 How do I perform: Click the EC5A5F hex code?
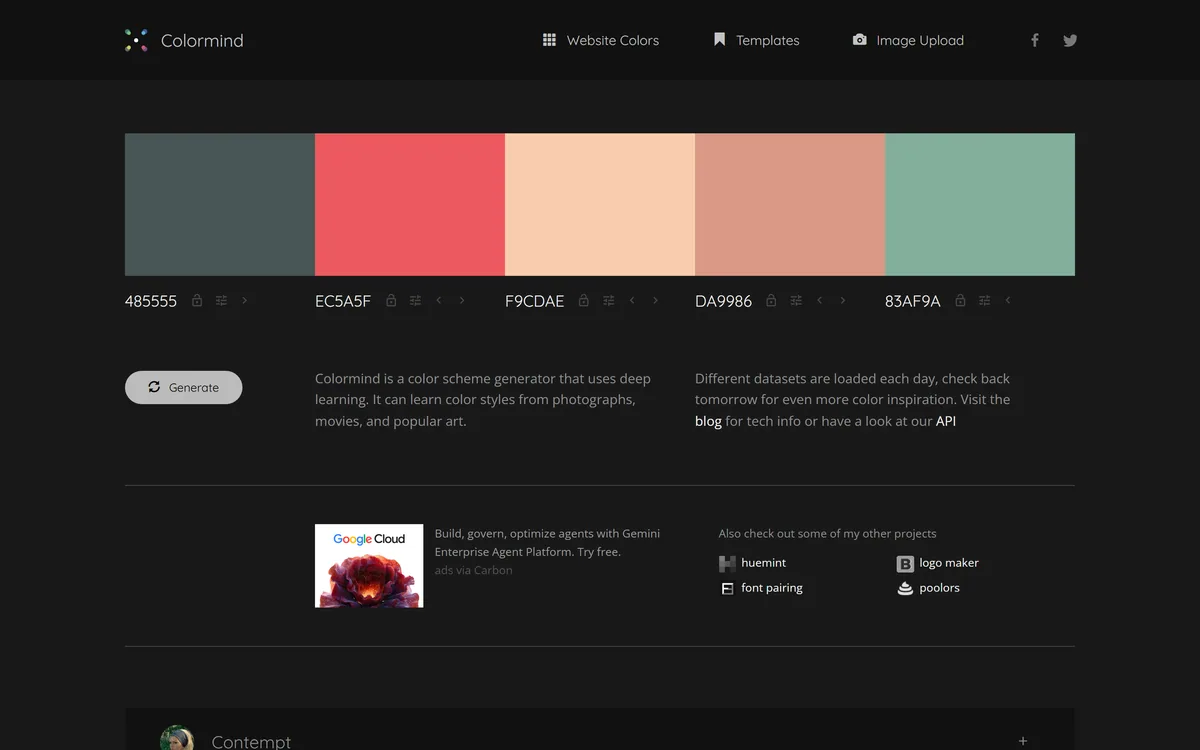(343, 301)
